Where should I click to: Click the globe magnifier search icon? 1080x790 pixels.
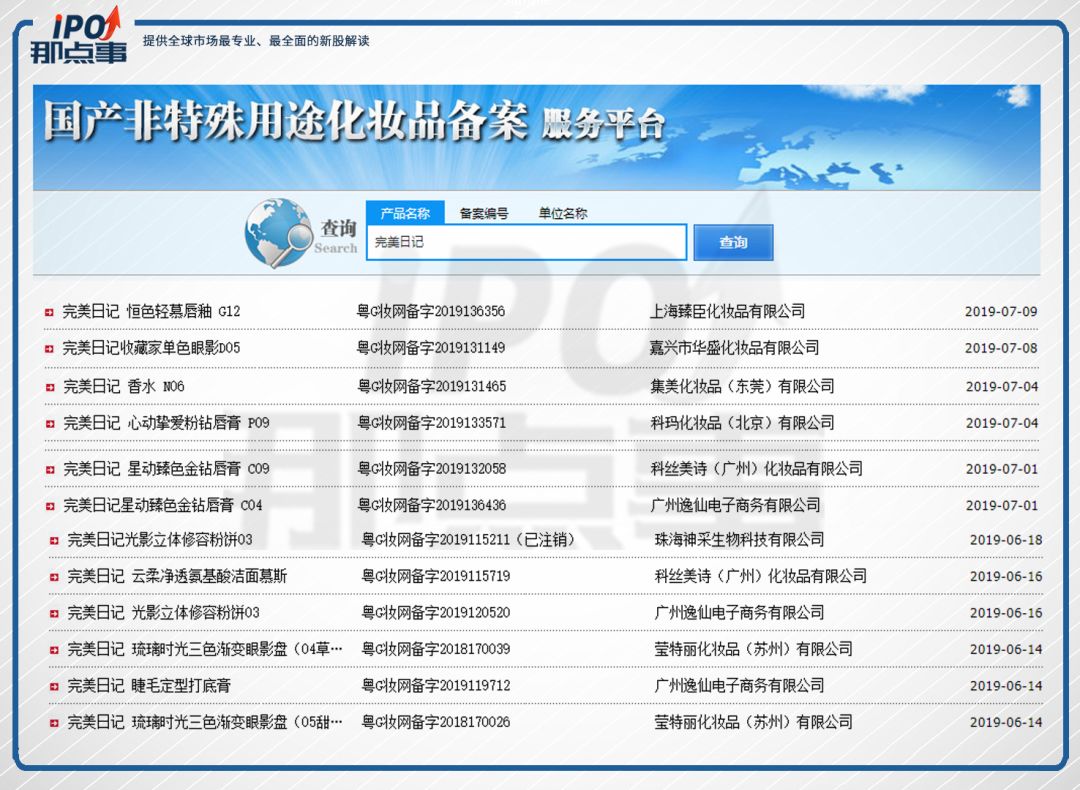click(278, 232)
